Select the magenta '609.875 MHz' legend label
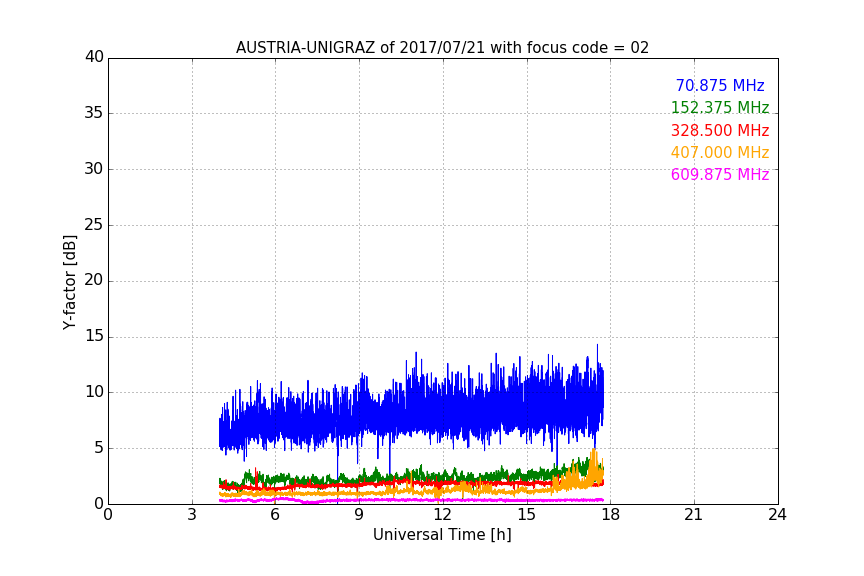Viewport: 864px width, 576px height. coord(720,175)
